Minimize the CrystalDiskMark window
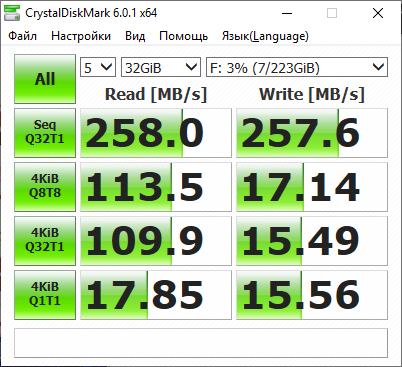 pyautogui.click(x=287, y=13)
